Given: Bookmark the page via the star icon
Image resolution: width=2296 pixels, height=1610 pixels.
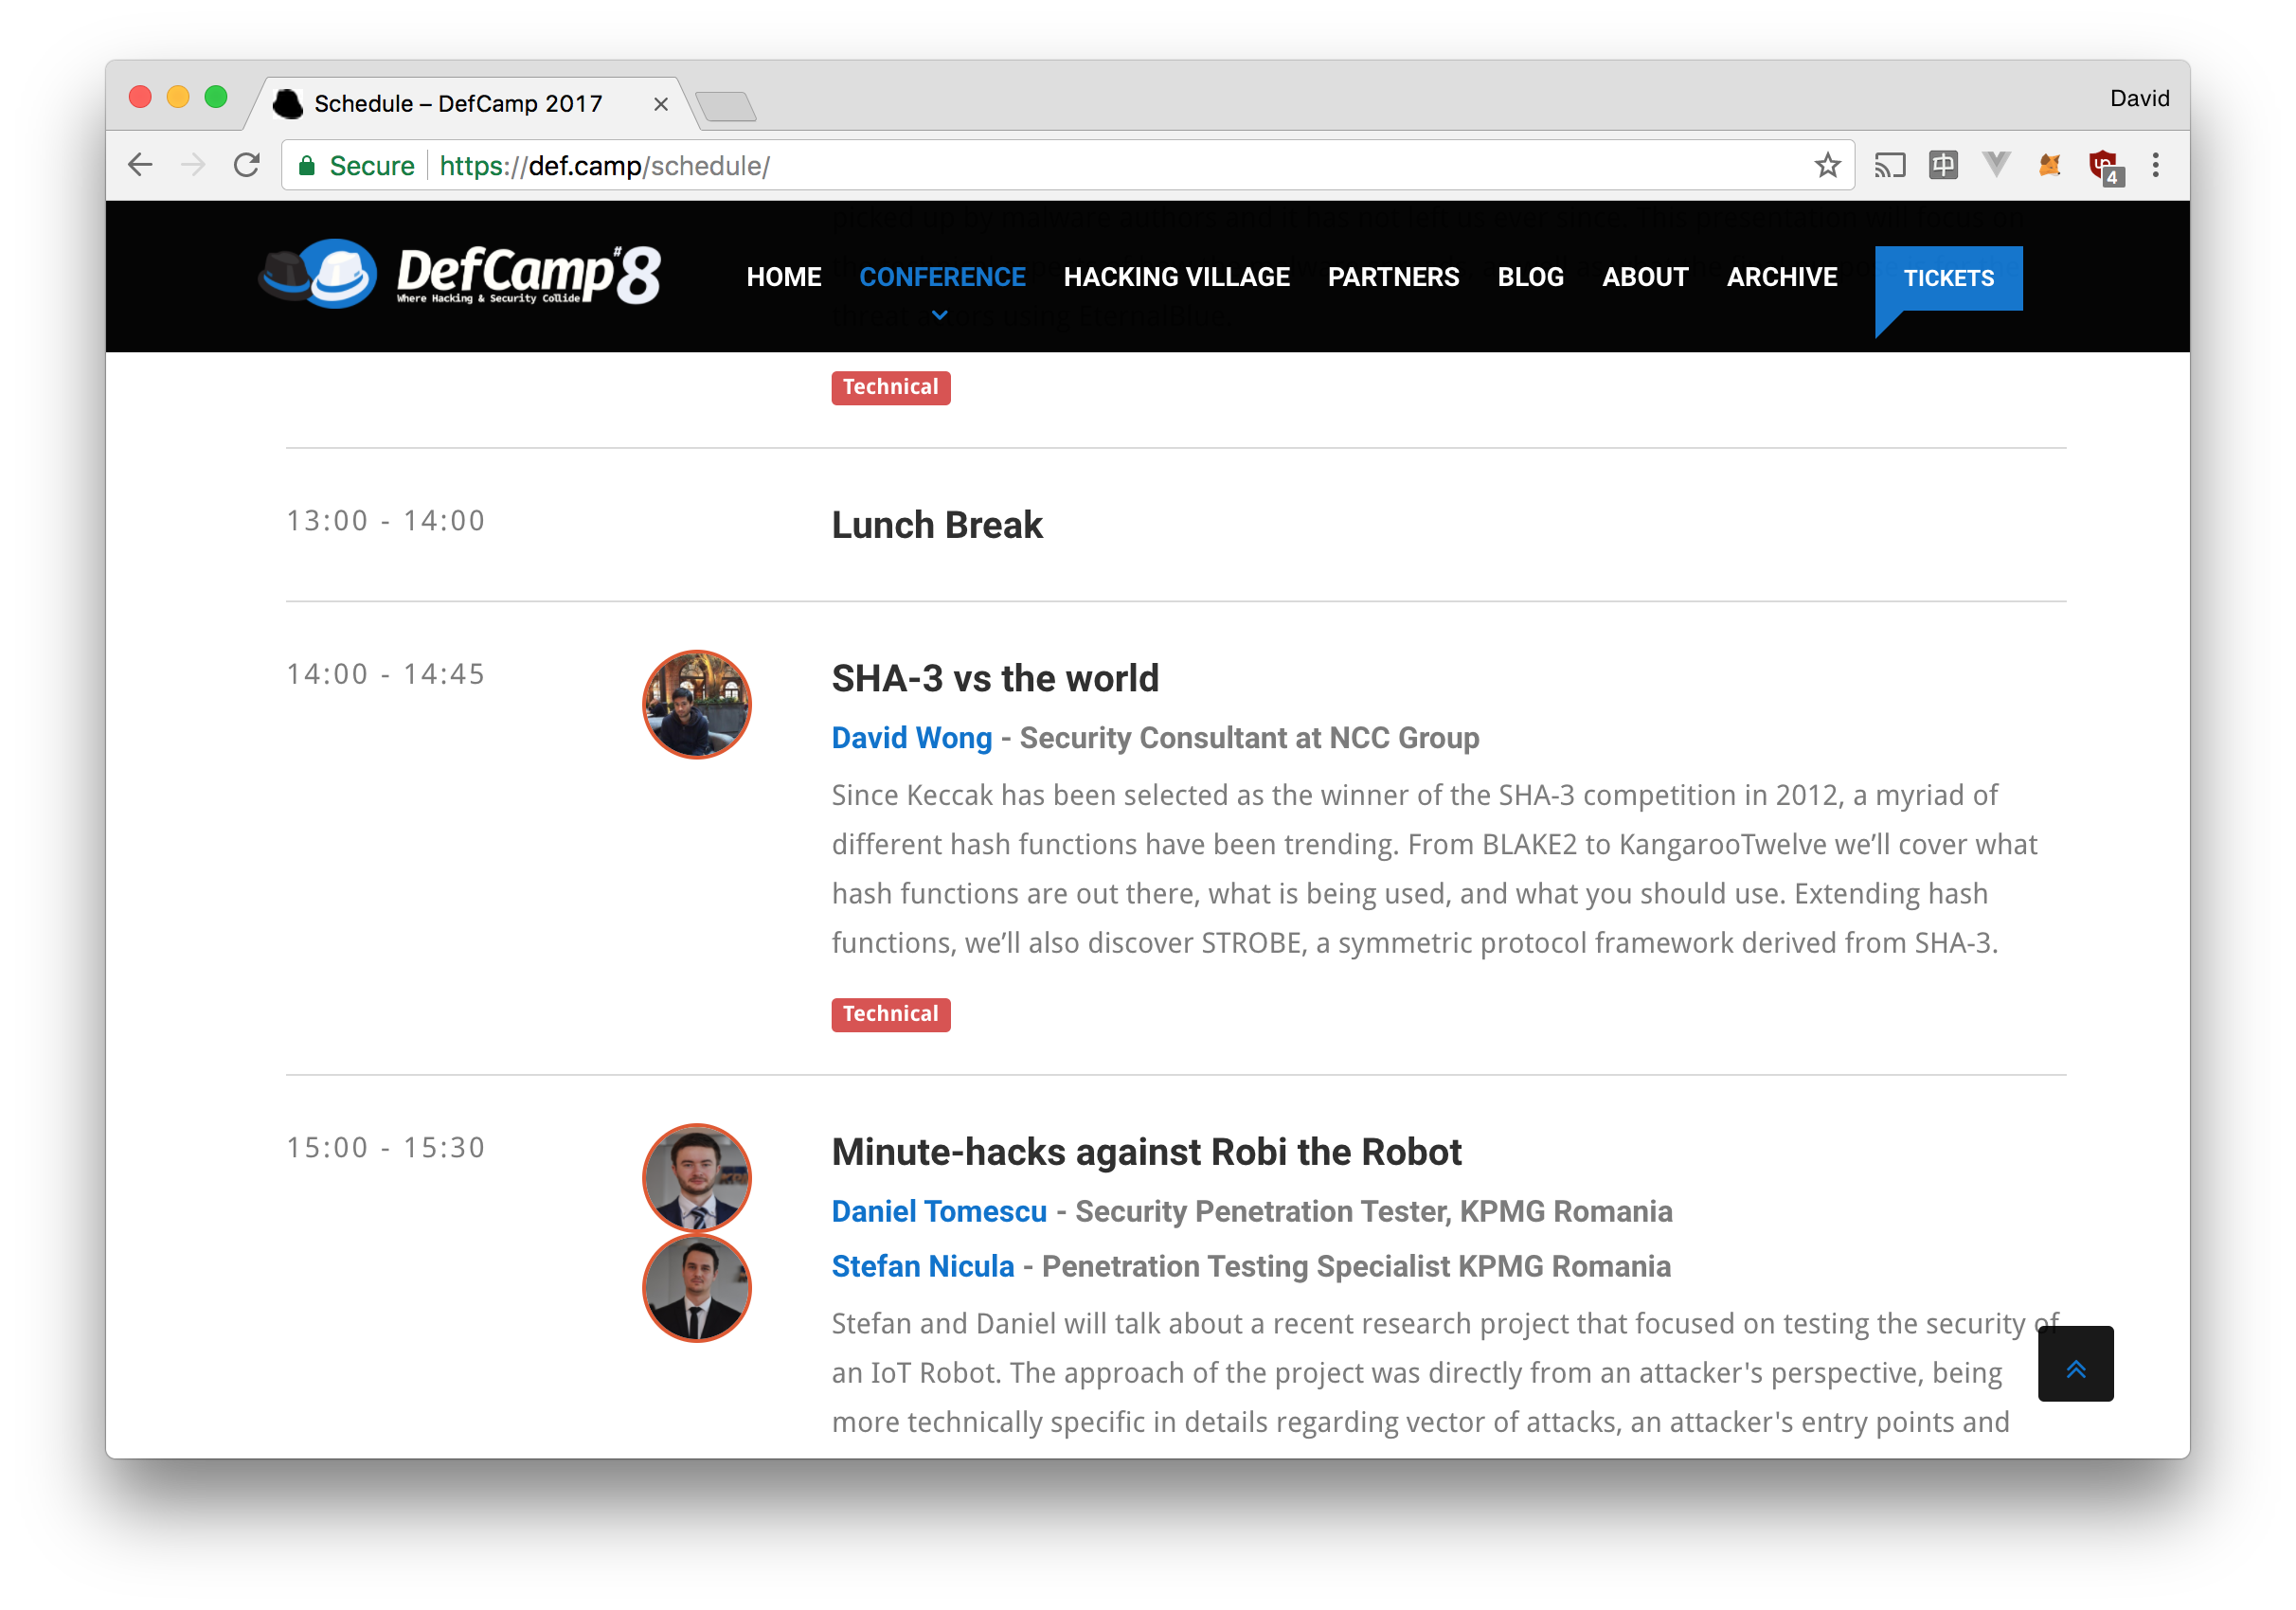Looking at the screenshot, I should click(1829, 165).
